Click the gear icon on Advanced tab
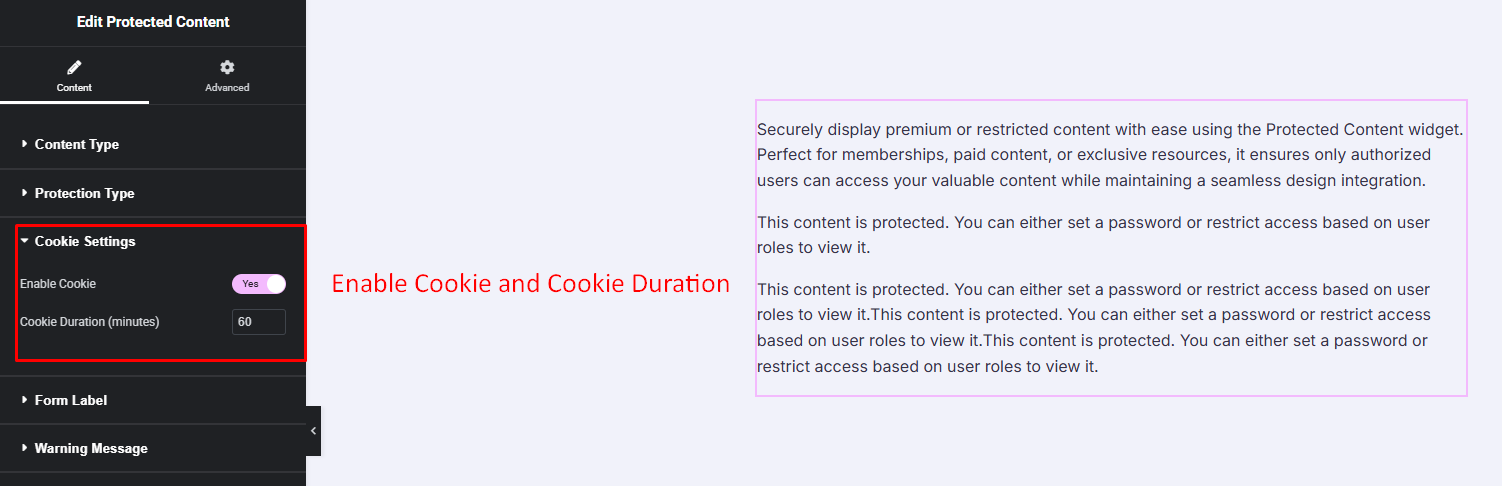Screen dimensions: 1502x486 (x=227, y=67)
